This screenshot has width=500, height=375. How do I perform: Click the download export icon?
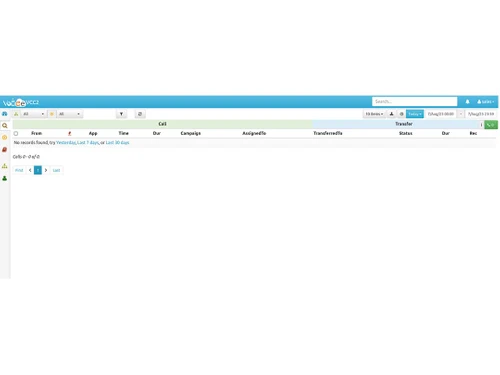[392, 114]
